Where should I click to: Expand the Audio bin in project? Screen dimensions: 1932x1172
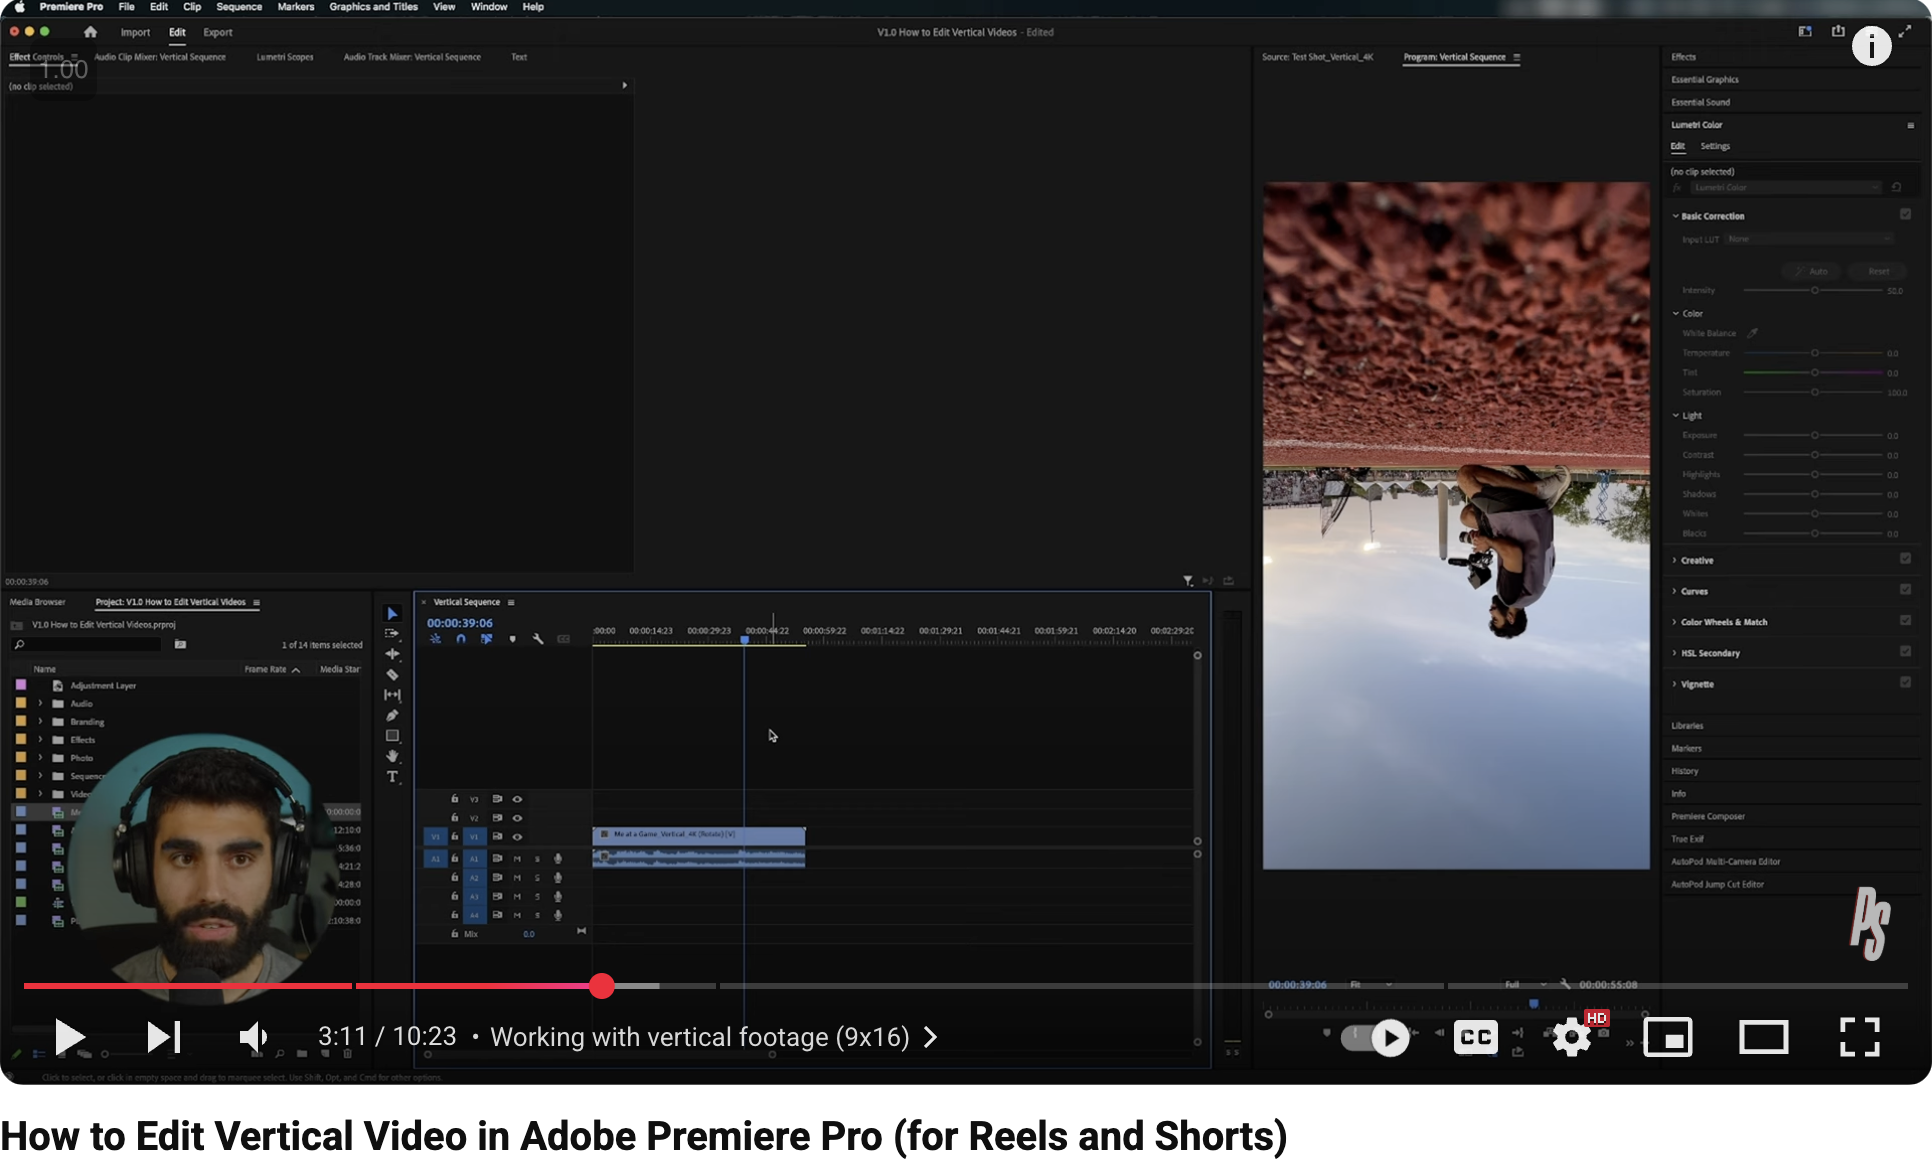(x=40, y=704)
